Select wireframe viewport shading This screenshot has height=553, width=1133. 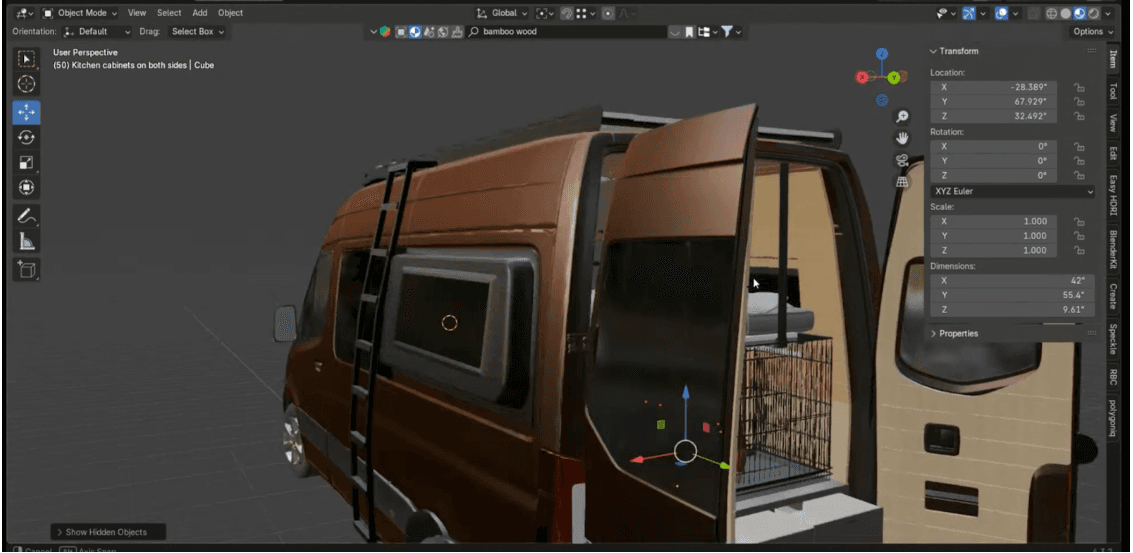pyautogui.click(x=1052, y=13)
